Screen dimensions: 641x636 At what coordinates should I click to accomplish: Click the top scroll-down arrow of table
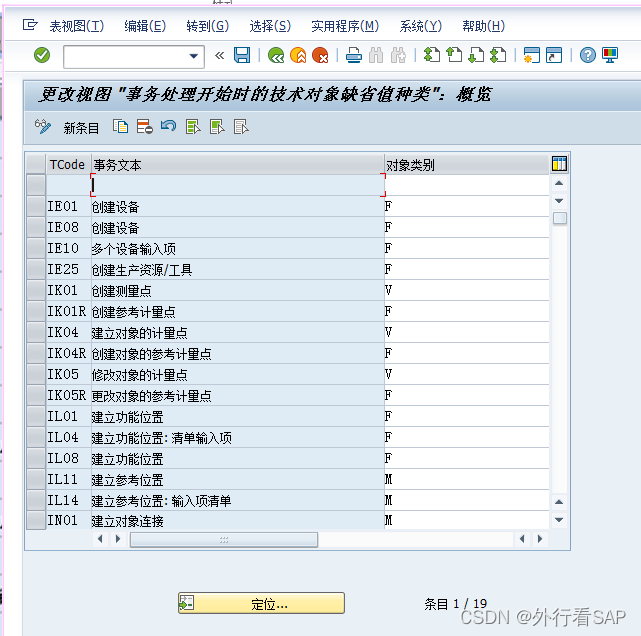(x=559, y=201)
